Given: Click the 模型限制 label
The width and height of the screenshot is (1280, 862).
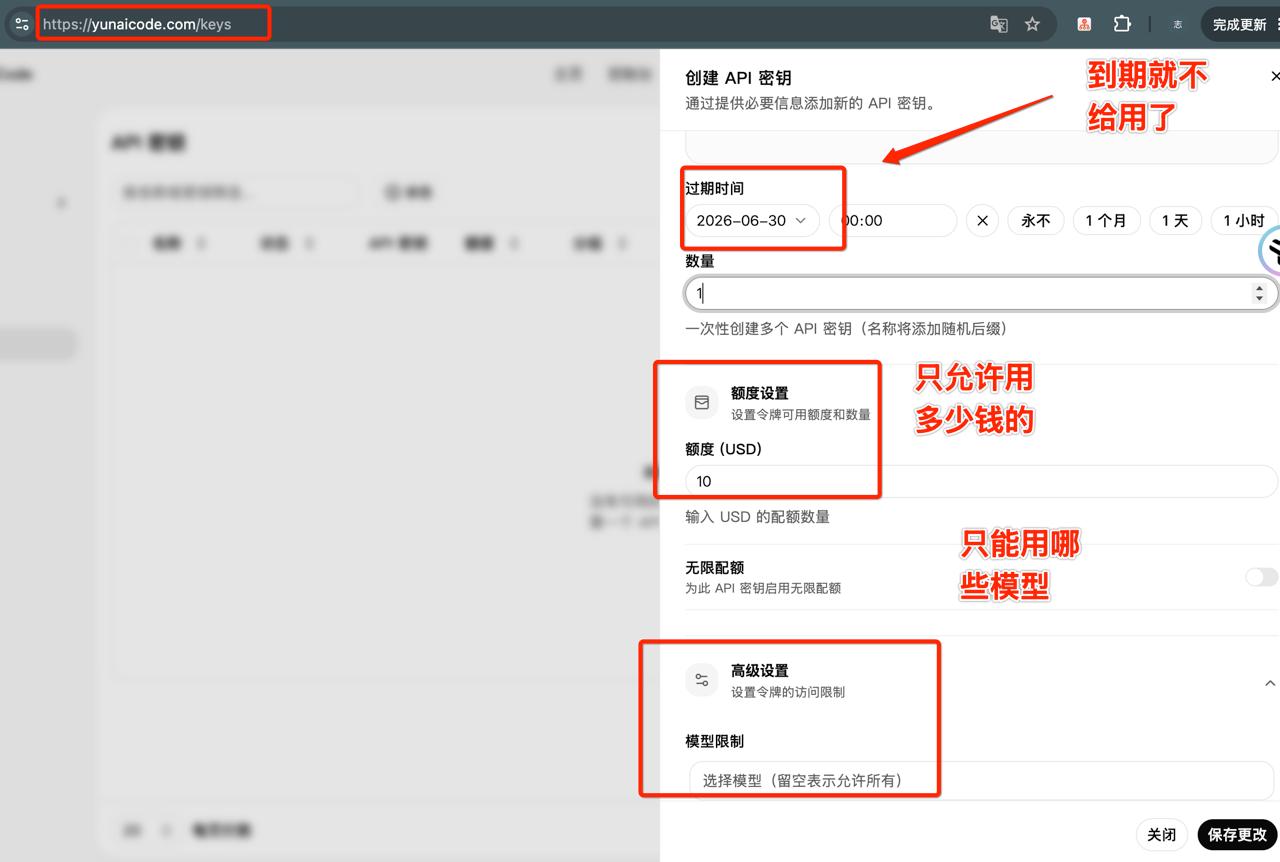Looking at the screenshot, I should [714, 741].
